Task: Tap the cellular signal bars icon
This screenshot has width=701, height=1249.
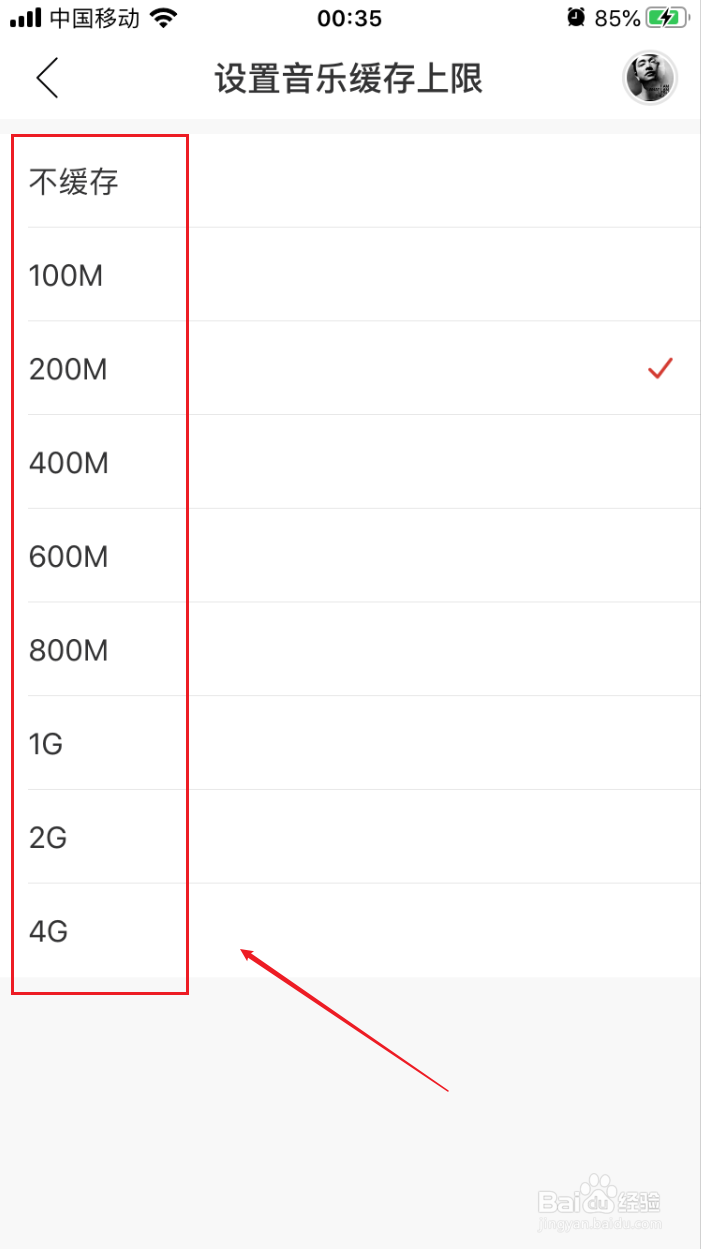Action: click(25, 18)
